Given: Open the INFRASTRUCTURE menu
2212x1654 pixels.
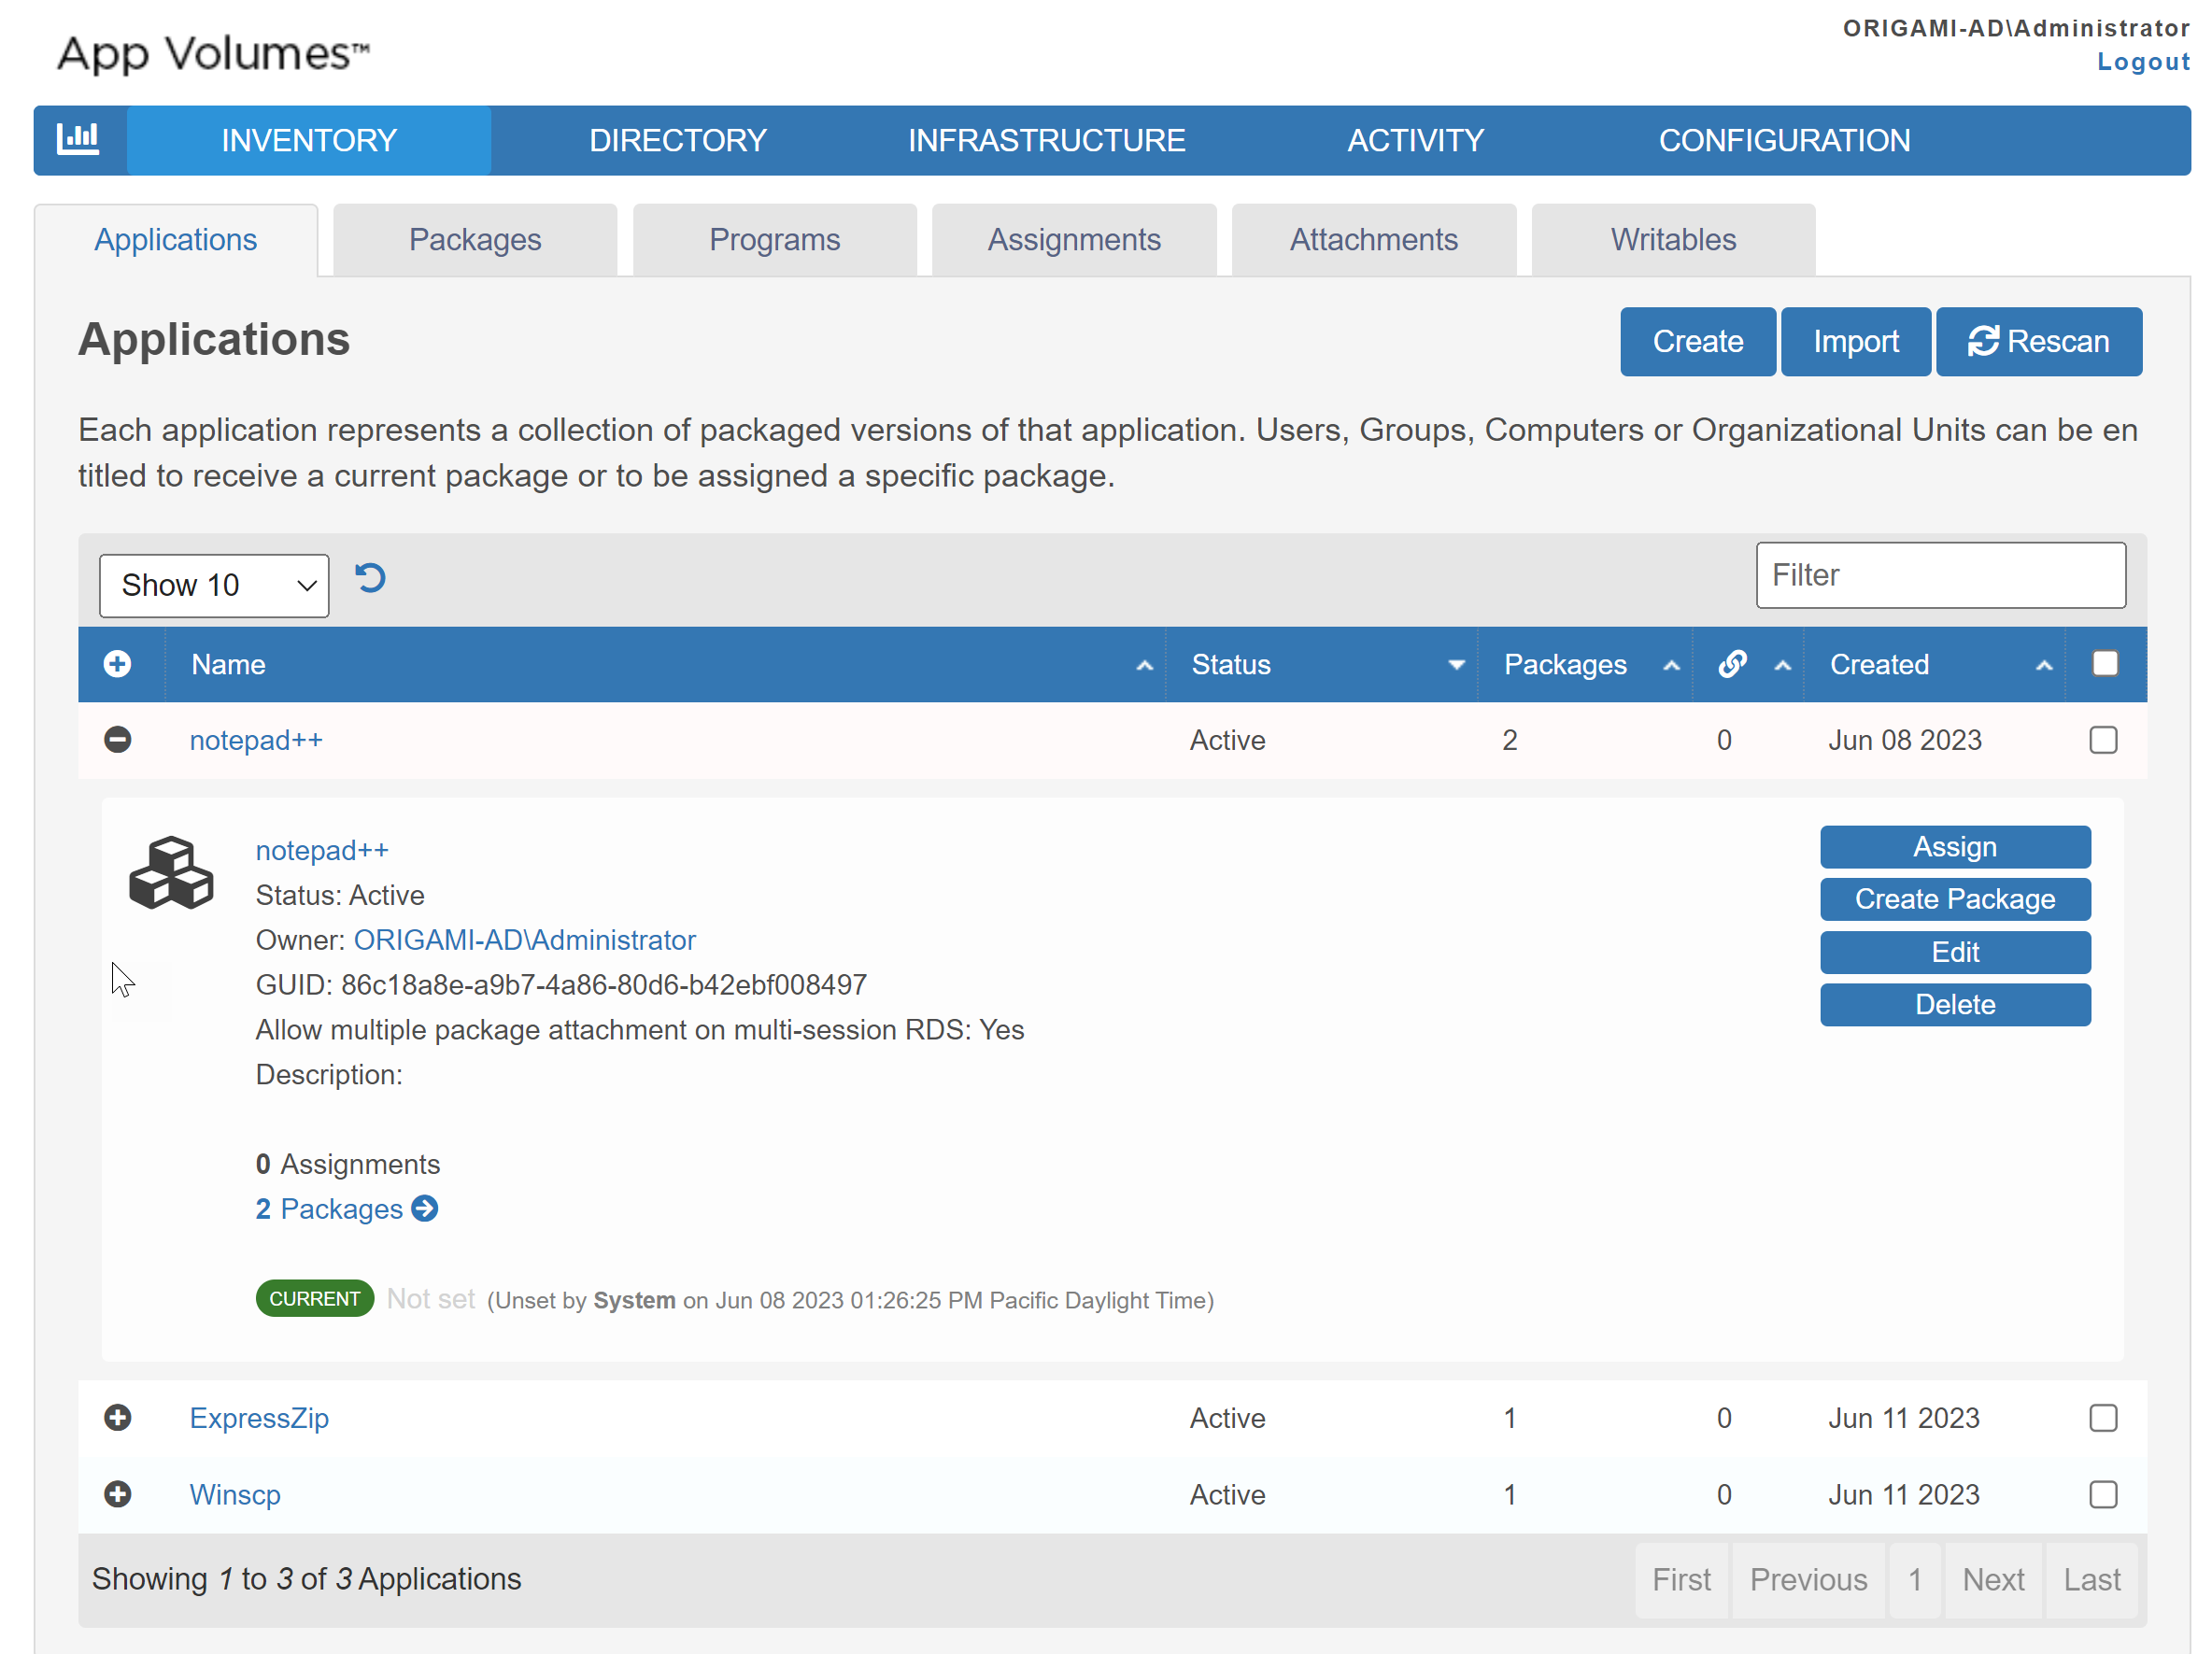Looking at the screenshot, I should 1046,140.
